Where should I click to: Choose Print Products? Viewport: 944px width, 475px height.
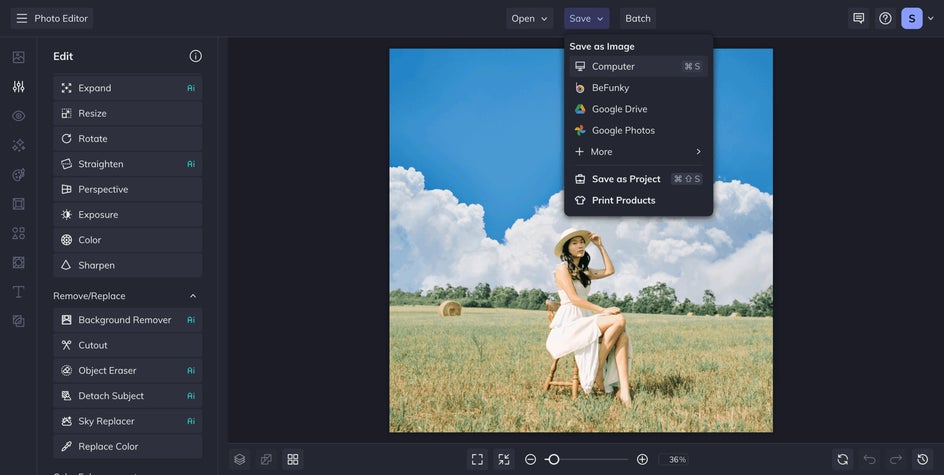(638, 200)
